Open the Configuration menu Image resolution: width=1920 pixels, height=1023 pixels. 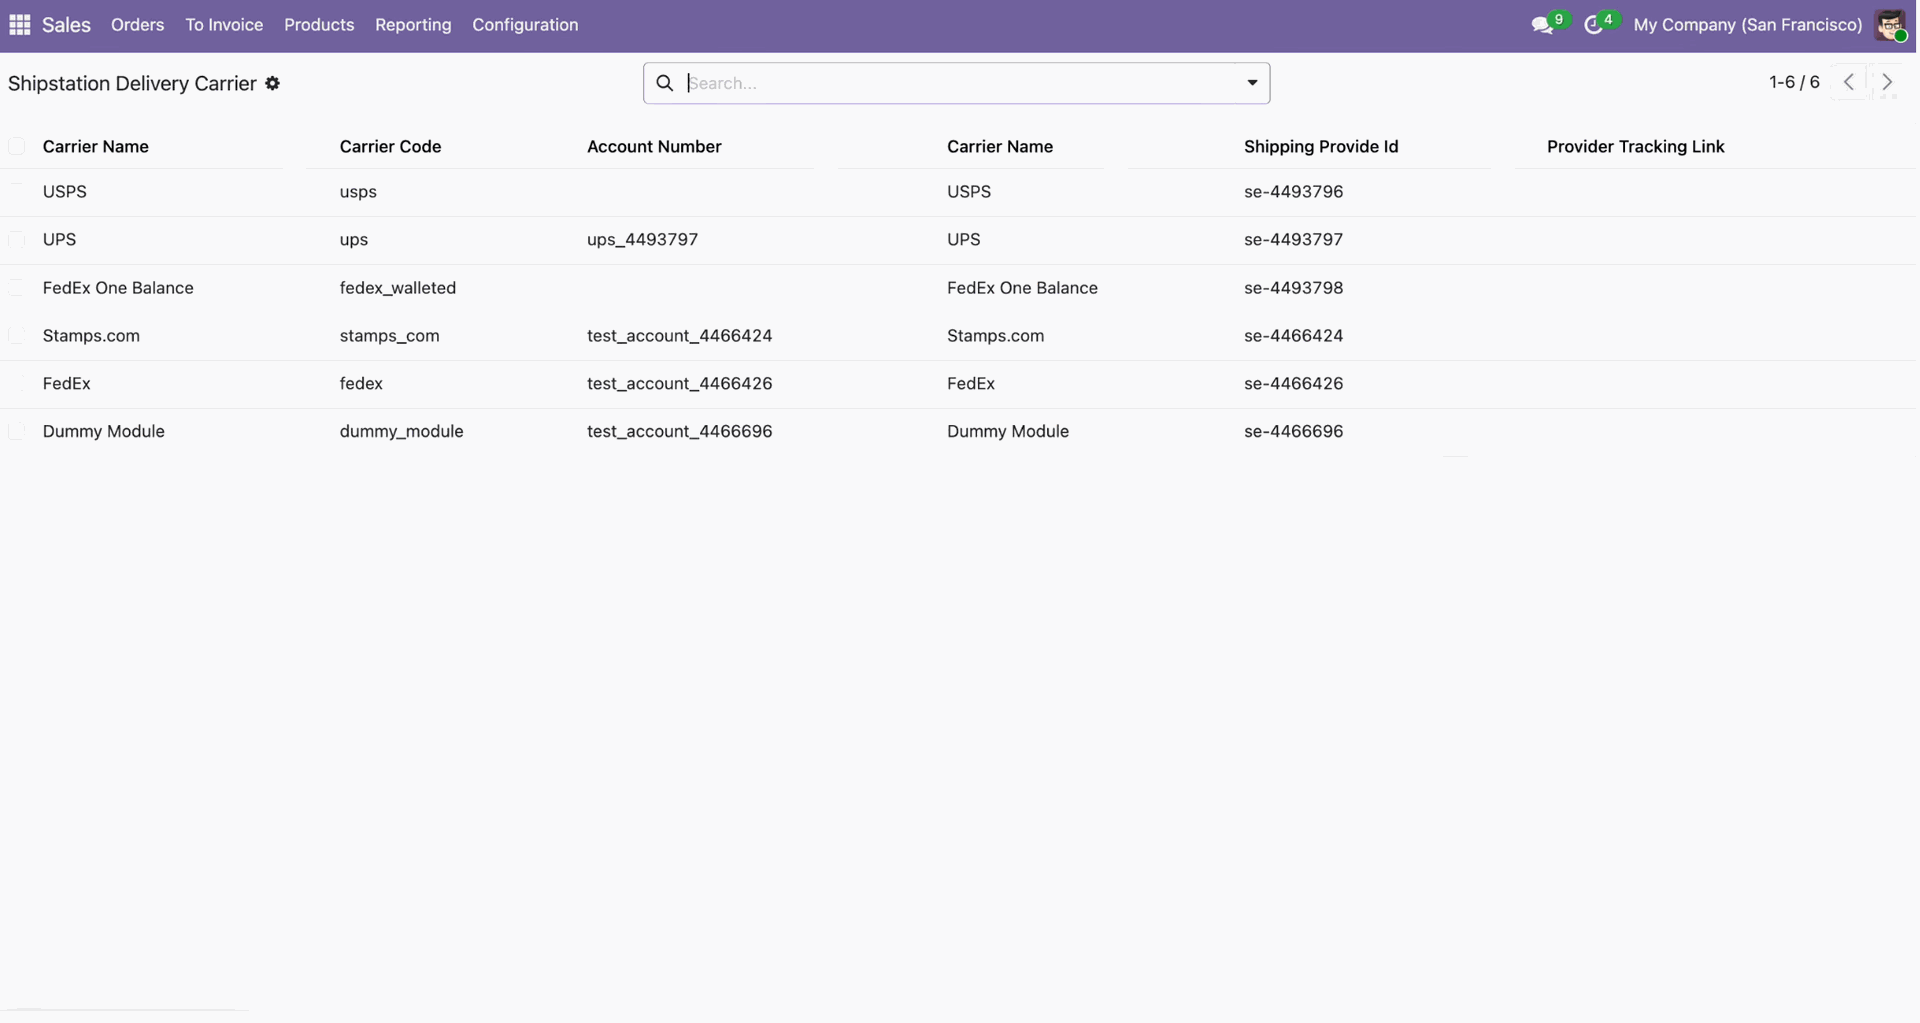coord(525,25)
